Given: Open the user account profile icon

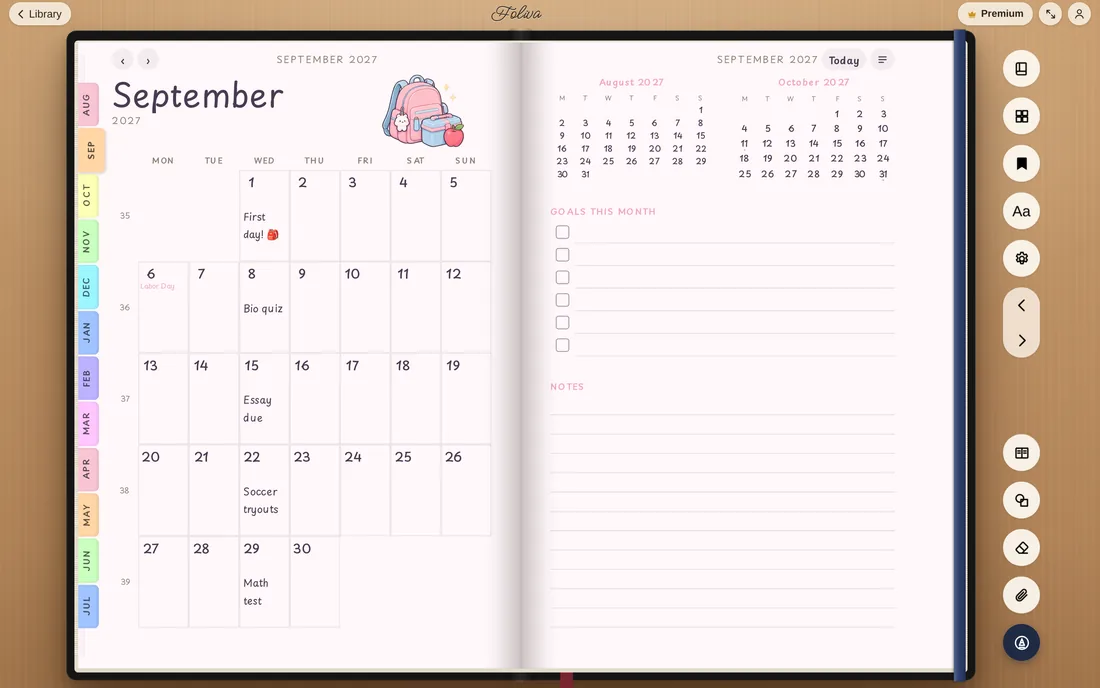Looking at the screenshot, I should pyautogui.click(x=1079, y=14).
